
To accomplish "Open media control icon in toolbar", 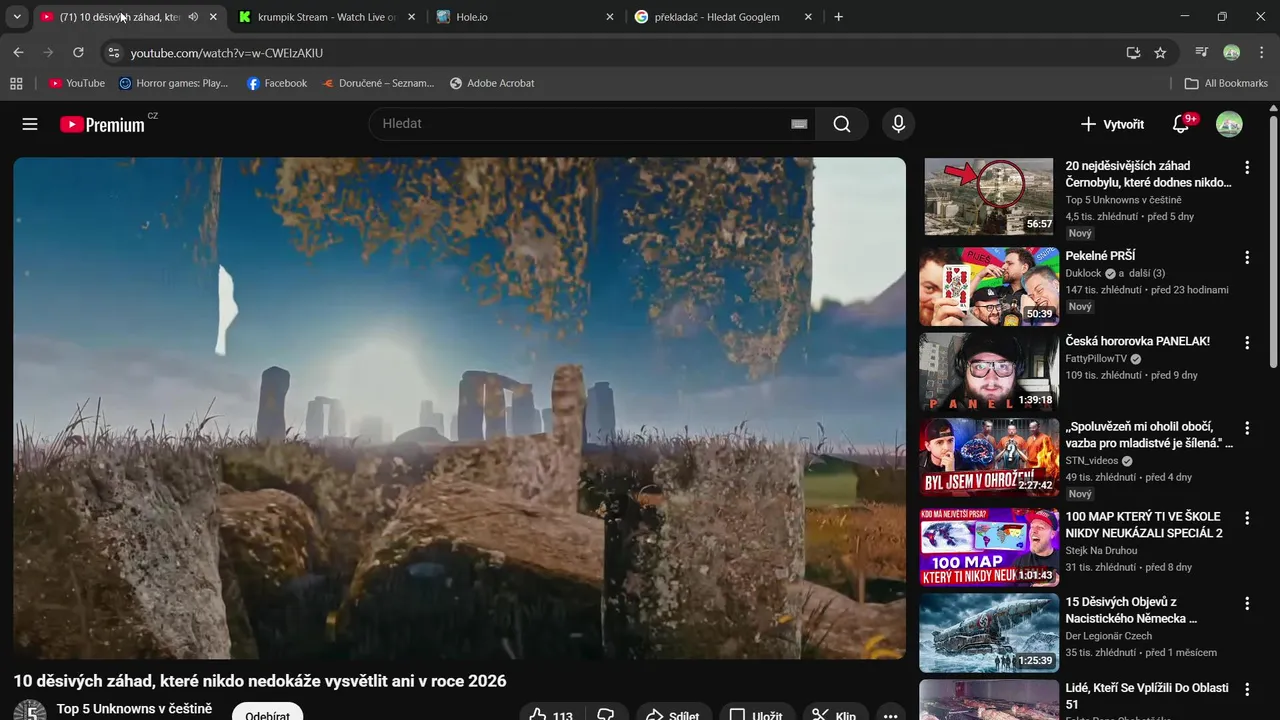I will (1202, 53).
